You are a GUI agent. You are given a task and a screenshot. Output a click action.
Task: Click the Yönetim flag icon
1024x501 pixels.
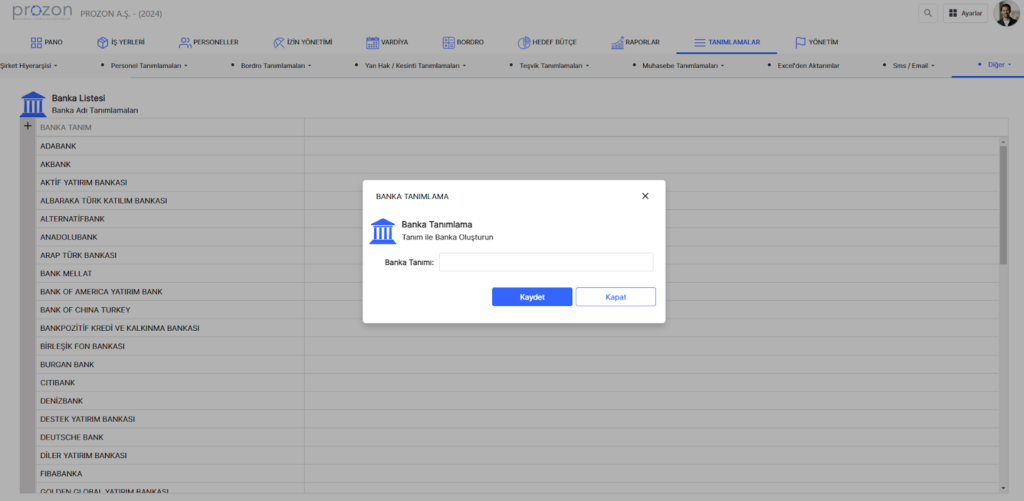coord(800,43)
